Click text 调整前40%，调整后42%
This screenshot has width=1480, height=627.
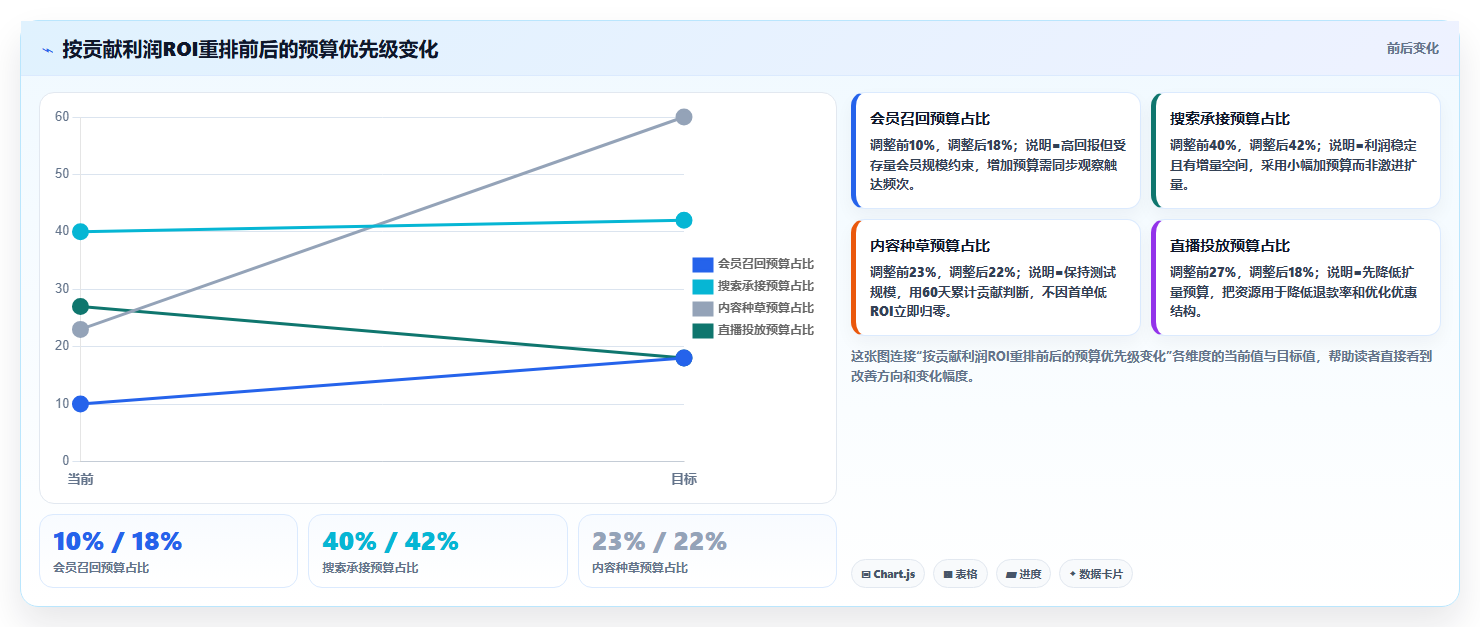(x=1244, y=145)
